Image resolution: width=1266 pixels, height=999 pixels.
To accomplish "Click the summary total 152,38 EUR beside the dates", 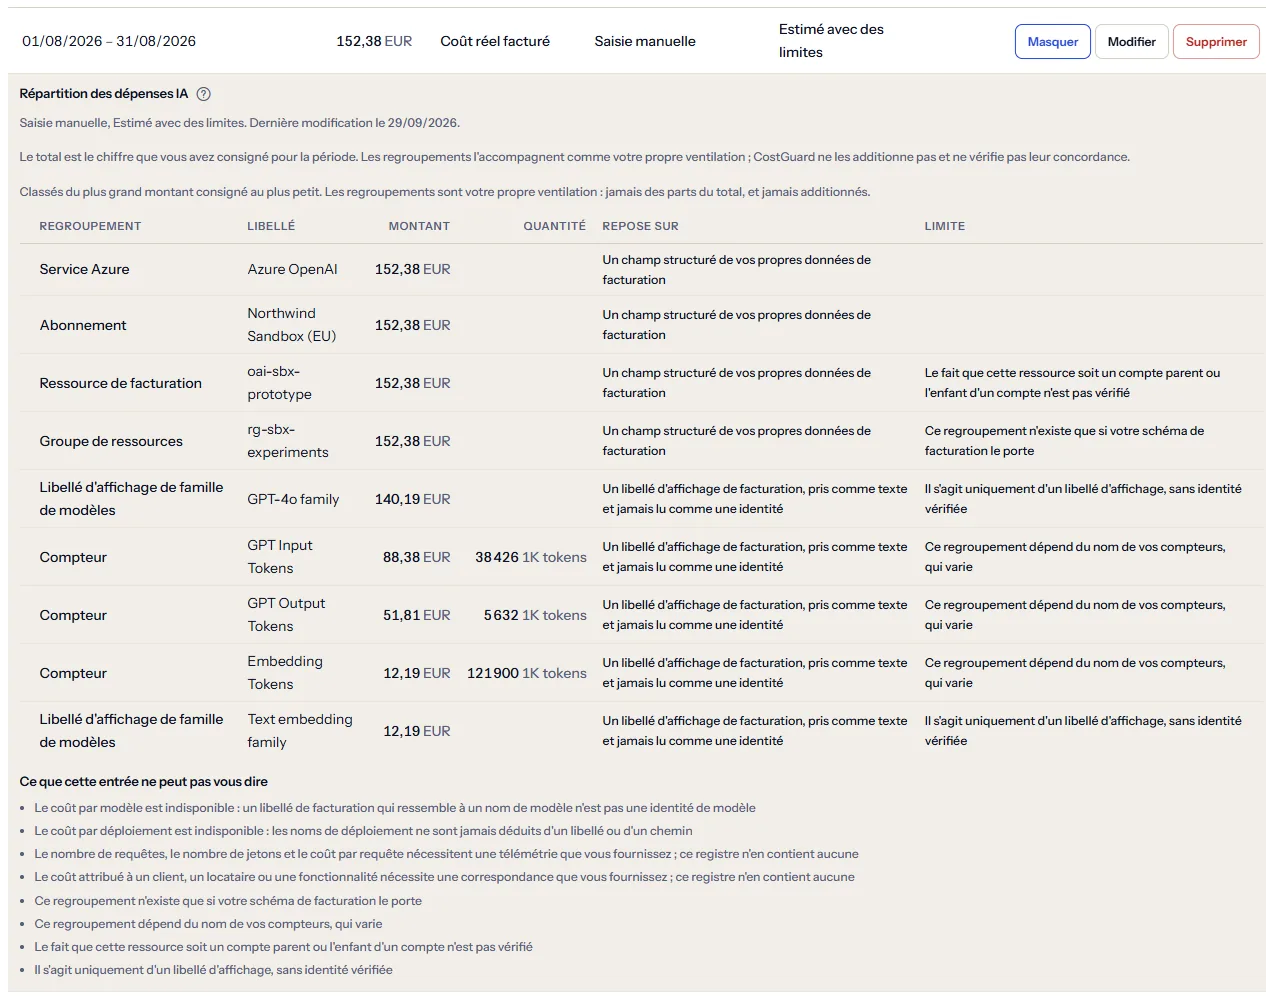I will 374,41.
